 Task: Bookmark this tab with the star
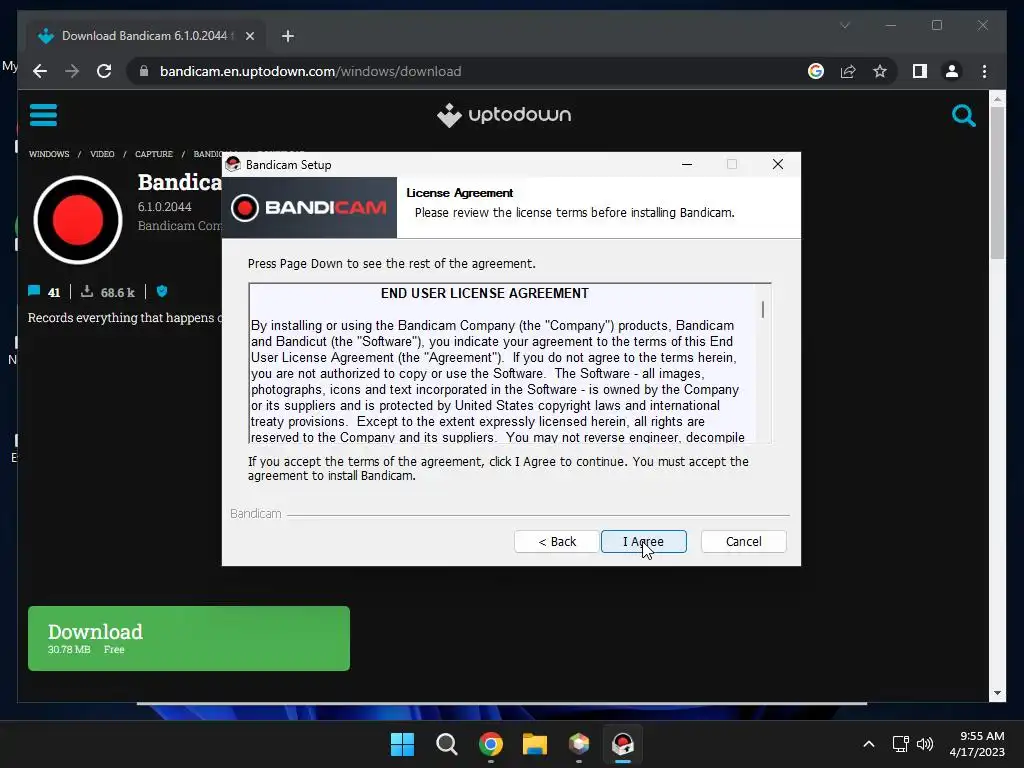coord(880,71)
